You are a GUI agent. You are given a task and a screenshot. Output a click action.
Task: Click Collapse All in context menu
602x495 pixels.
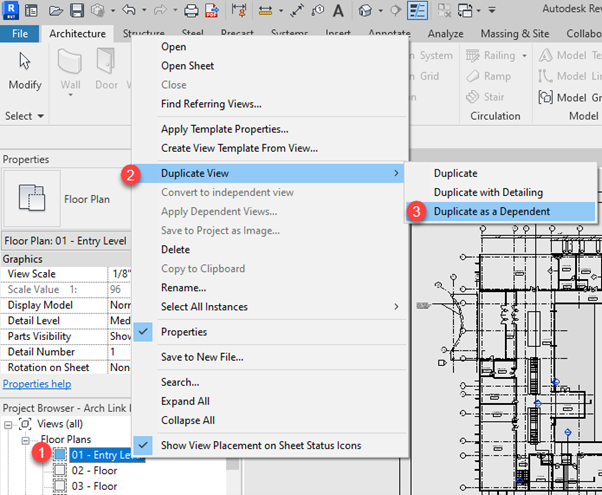(270, 421)
